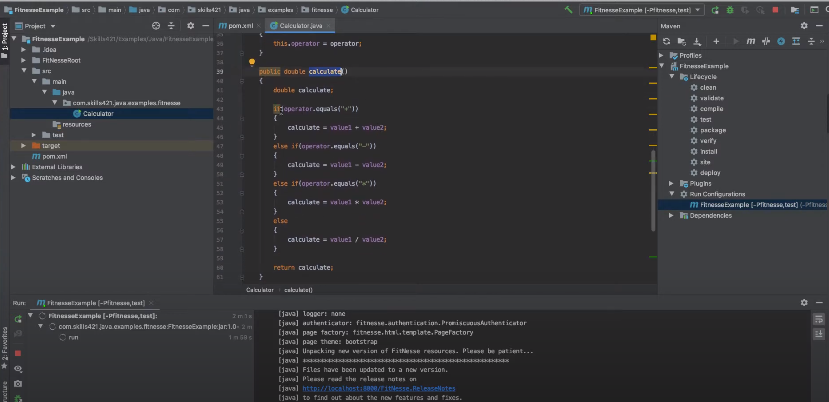Select the Maven package lifecycle goal
829x402 pixels.
tap(713, 130)
